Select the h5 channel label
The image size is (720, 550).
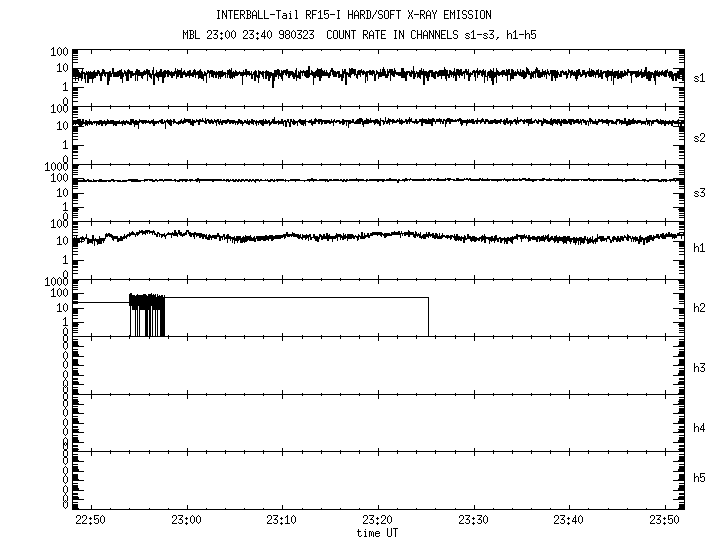[x=699, y=479]
